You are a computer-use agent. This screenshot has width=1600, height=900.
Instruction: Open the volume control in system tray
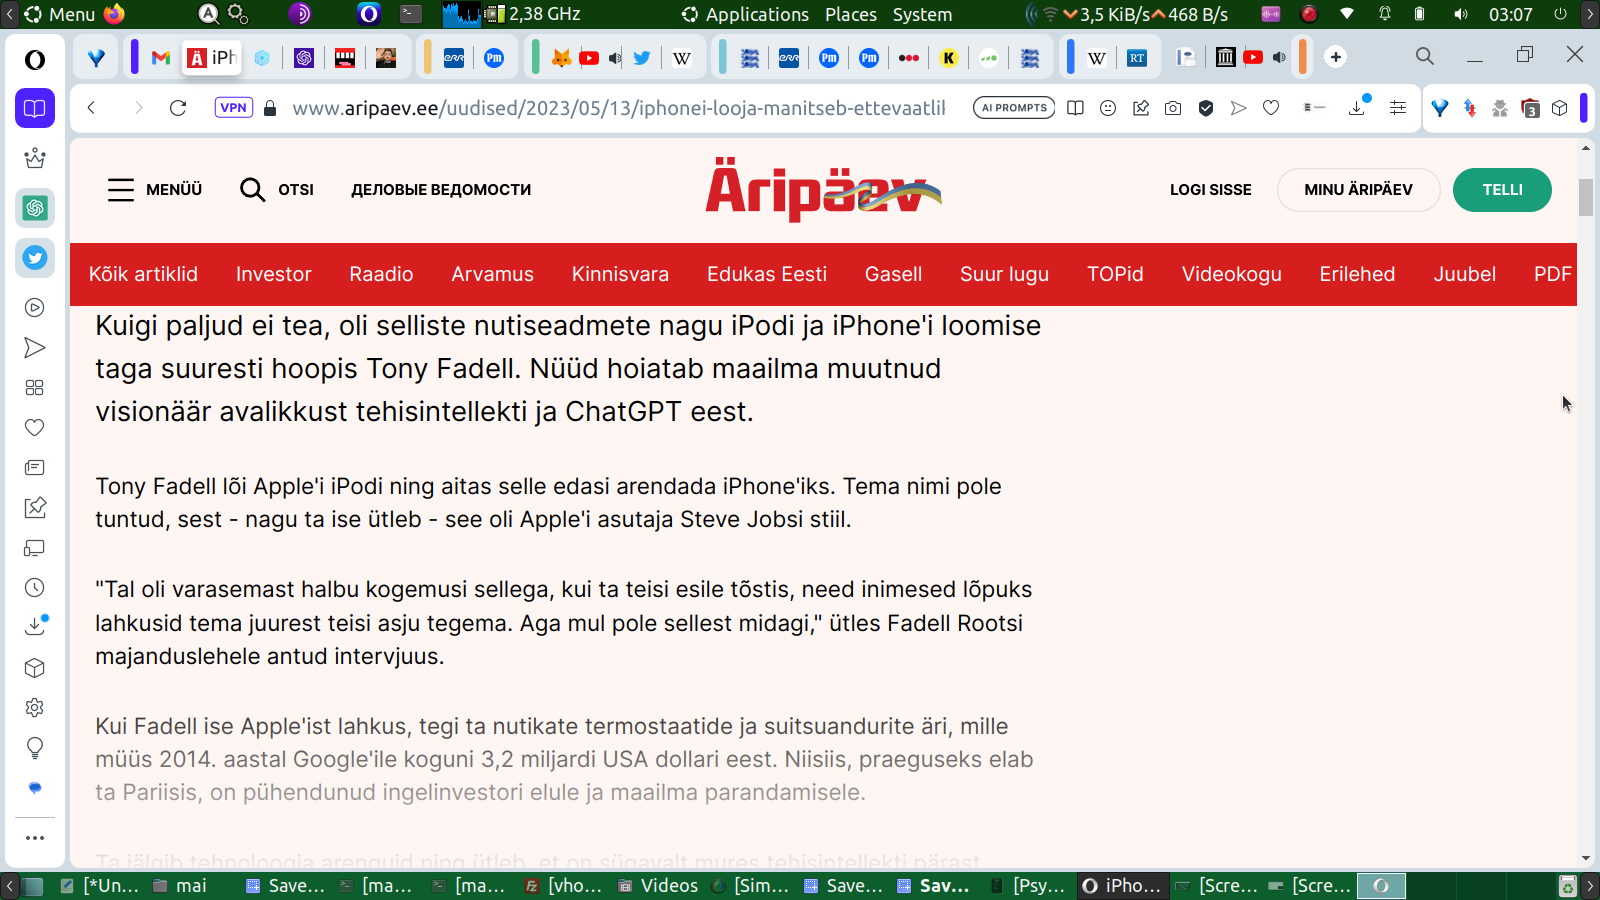click(x=1461, y=14)
